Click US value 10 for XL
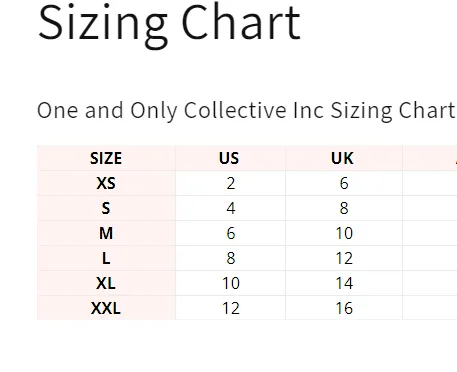This screenshot has width=457, height=372. pyautogui.click(x=231, y=283)
